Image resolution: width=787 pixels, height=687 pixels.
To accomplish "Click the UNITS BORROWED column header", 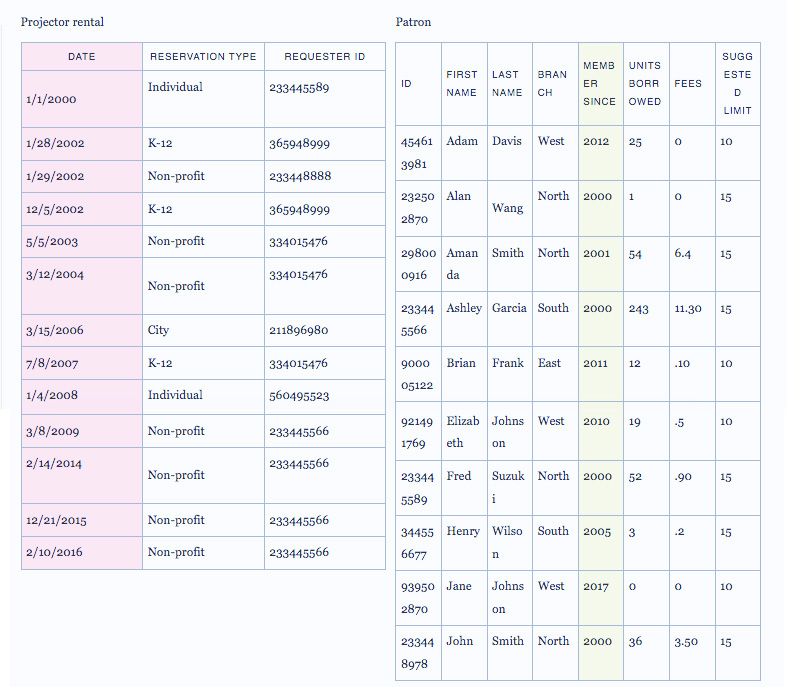I will coord(645,84).
